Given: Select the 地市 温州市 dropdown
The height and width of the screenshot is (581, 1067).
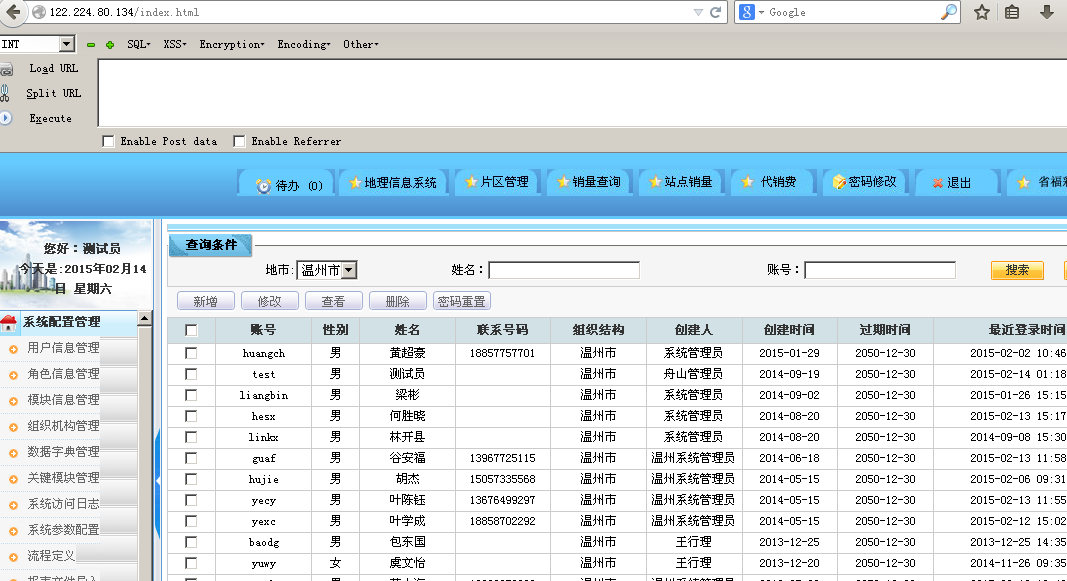Looking at the screenshot, I should click(x=327, y=270).
